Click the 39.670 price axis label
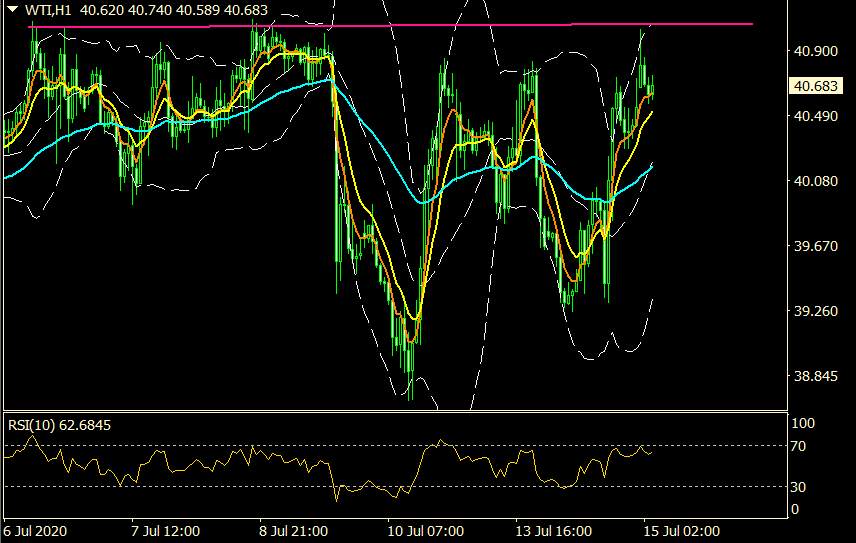The image size is (856, 543). [x=815, y=246]
